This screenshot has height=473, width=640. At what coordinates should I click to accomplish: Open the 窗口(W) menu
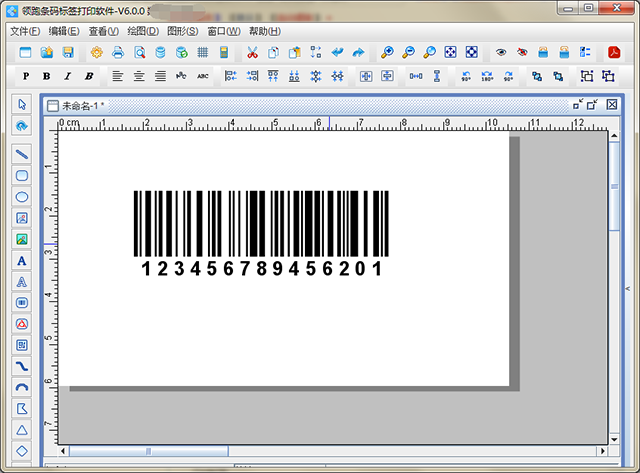point(224,31)
